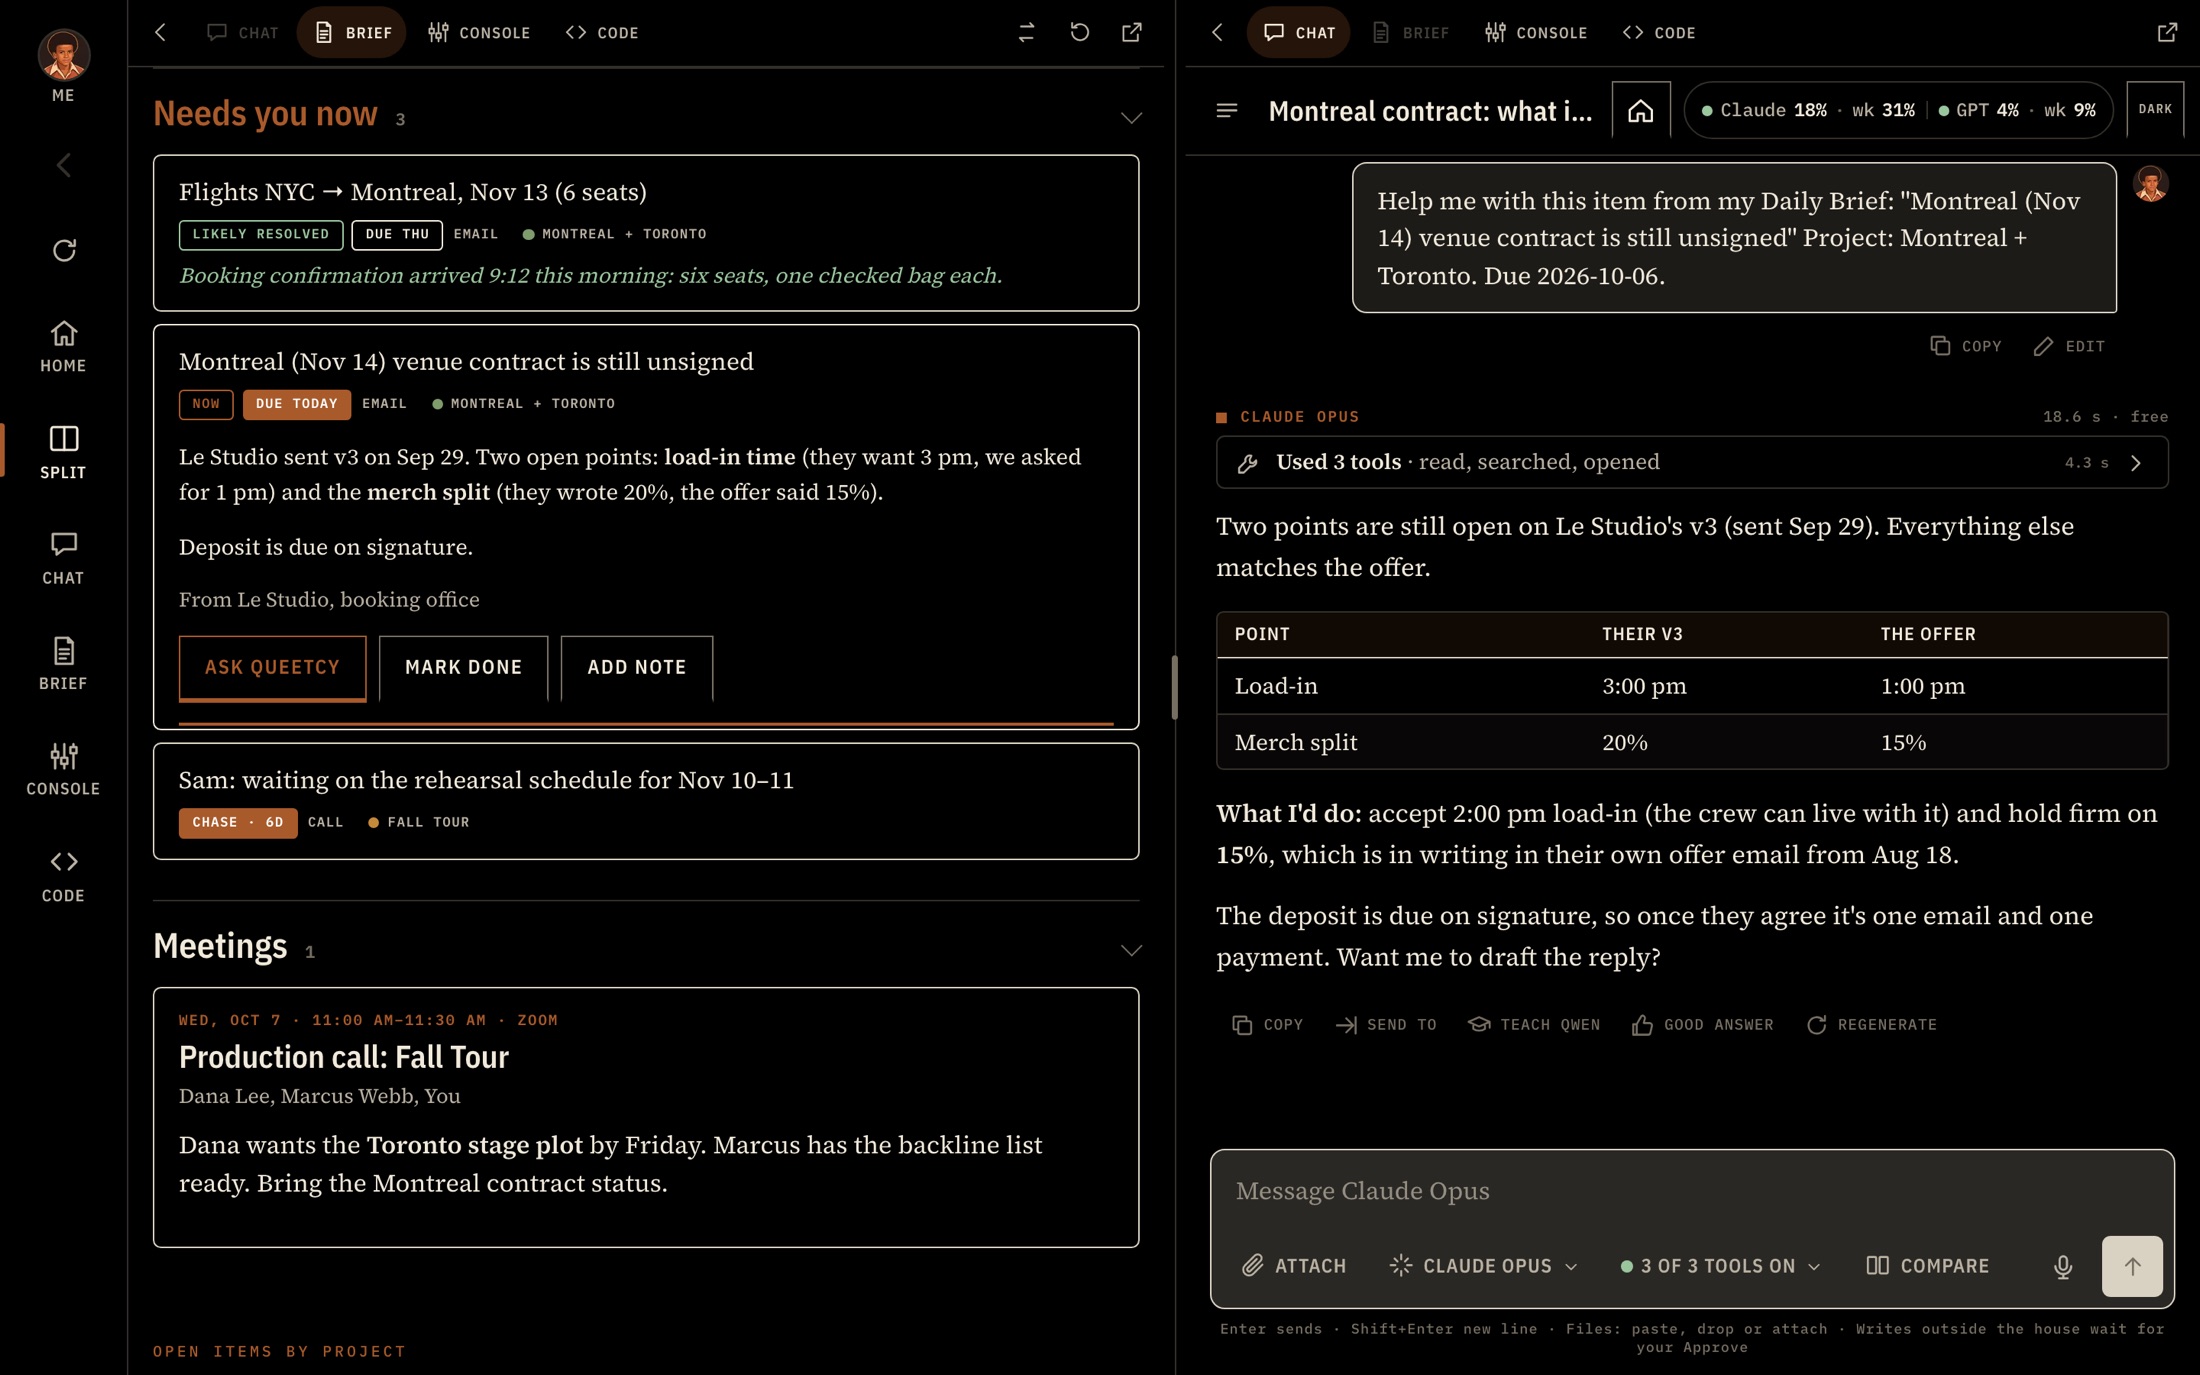
Task: Go to Home in the sidebar
Action: [63, 346]
